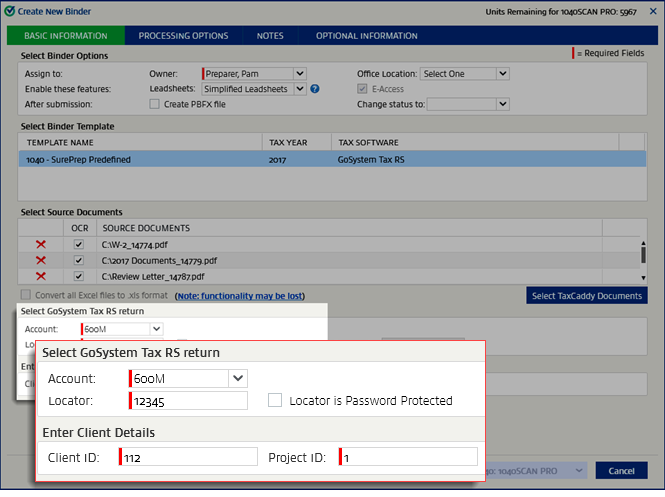This screenshot has height=497, width=665.
Task: Open the Account dropdown in the enlarged panel
Action: (238, 378)
